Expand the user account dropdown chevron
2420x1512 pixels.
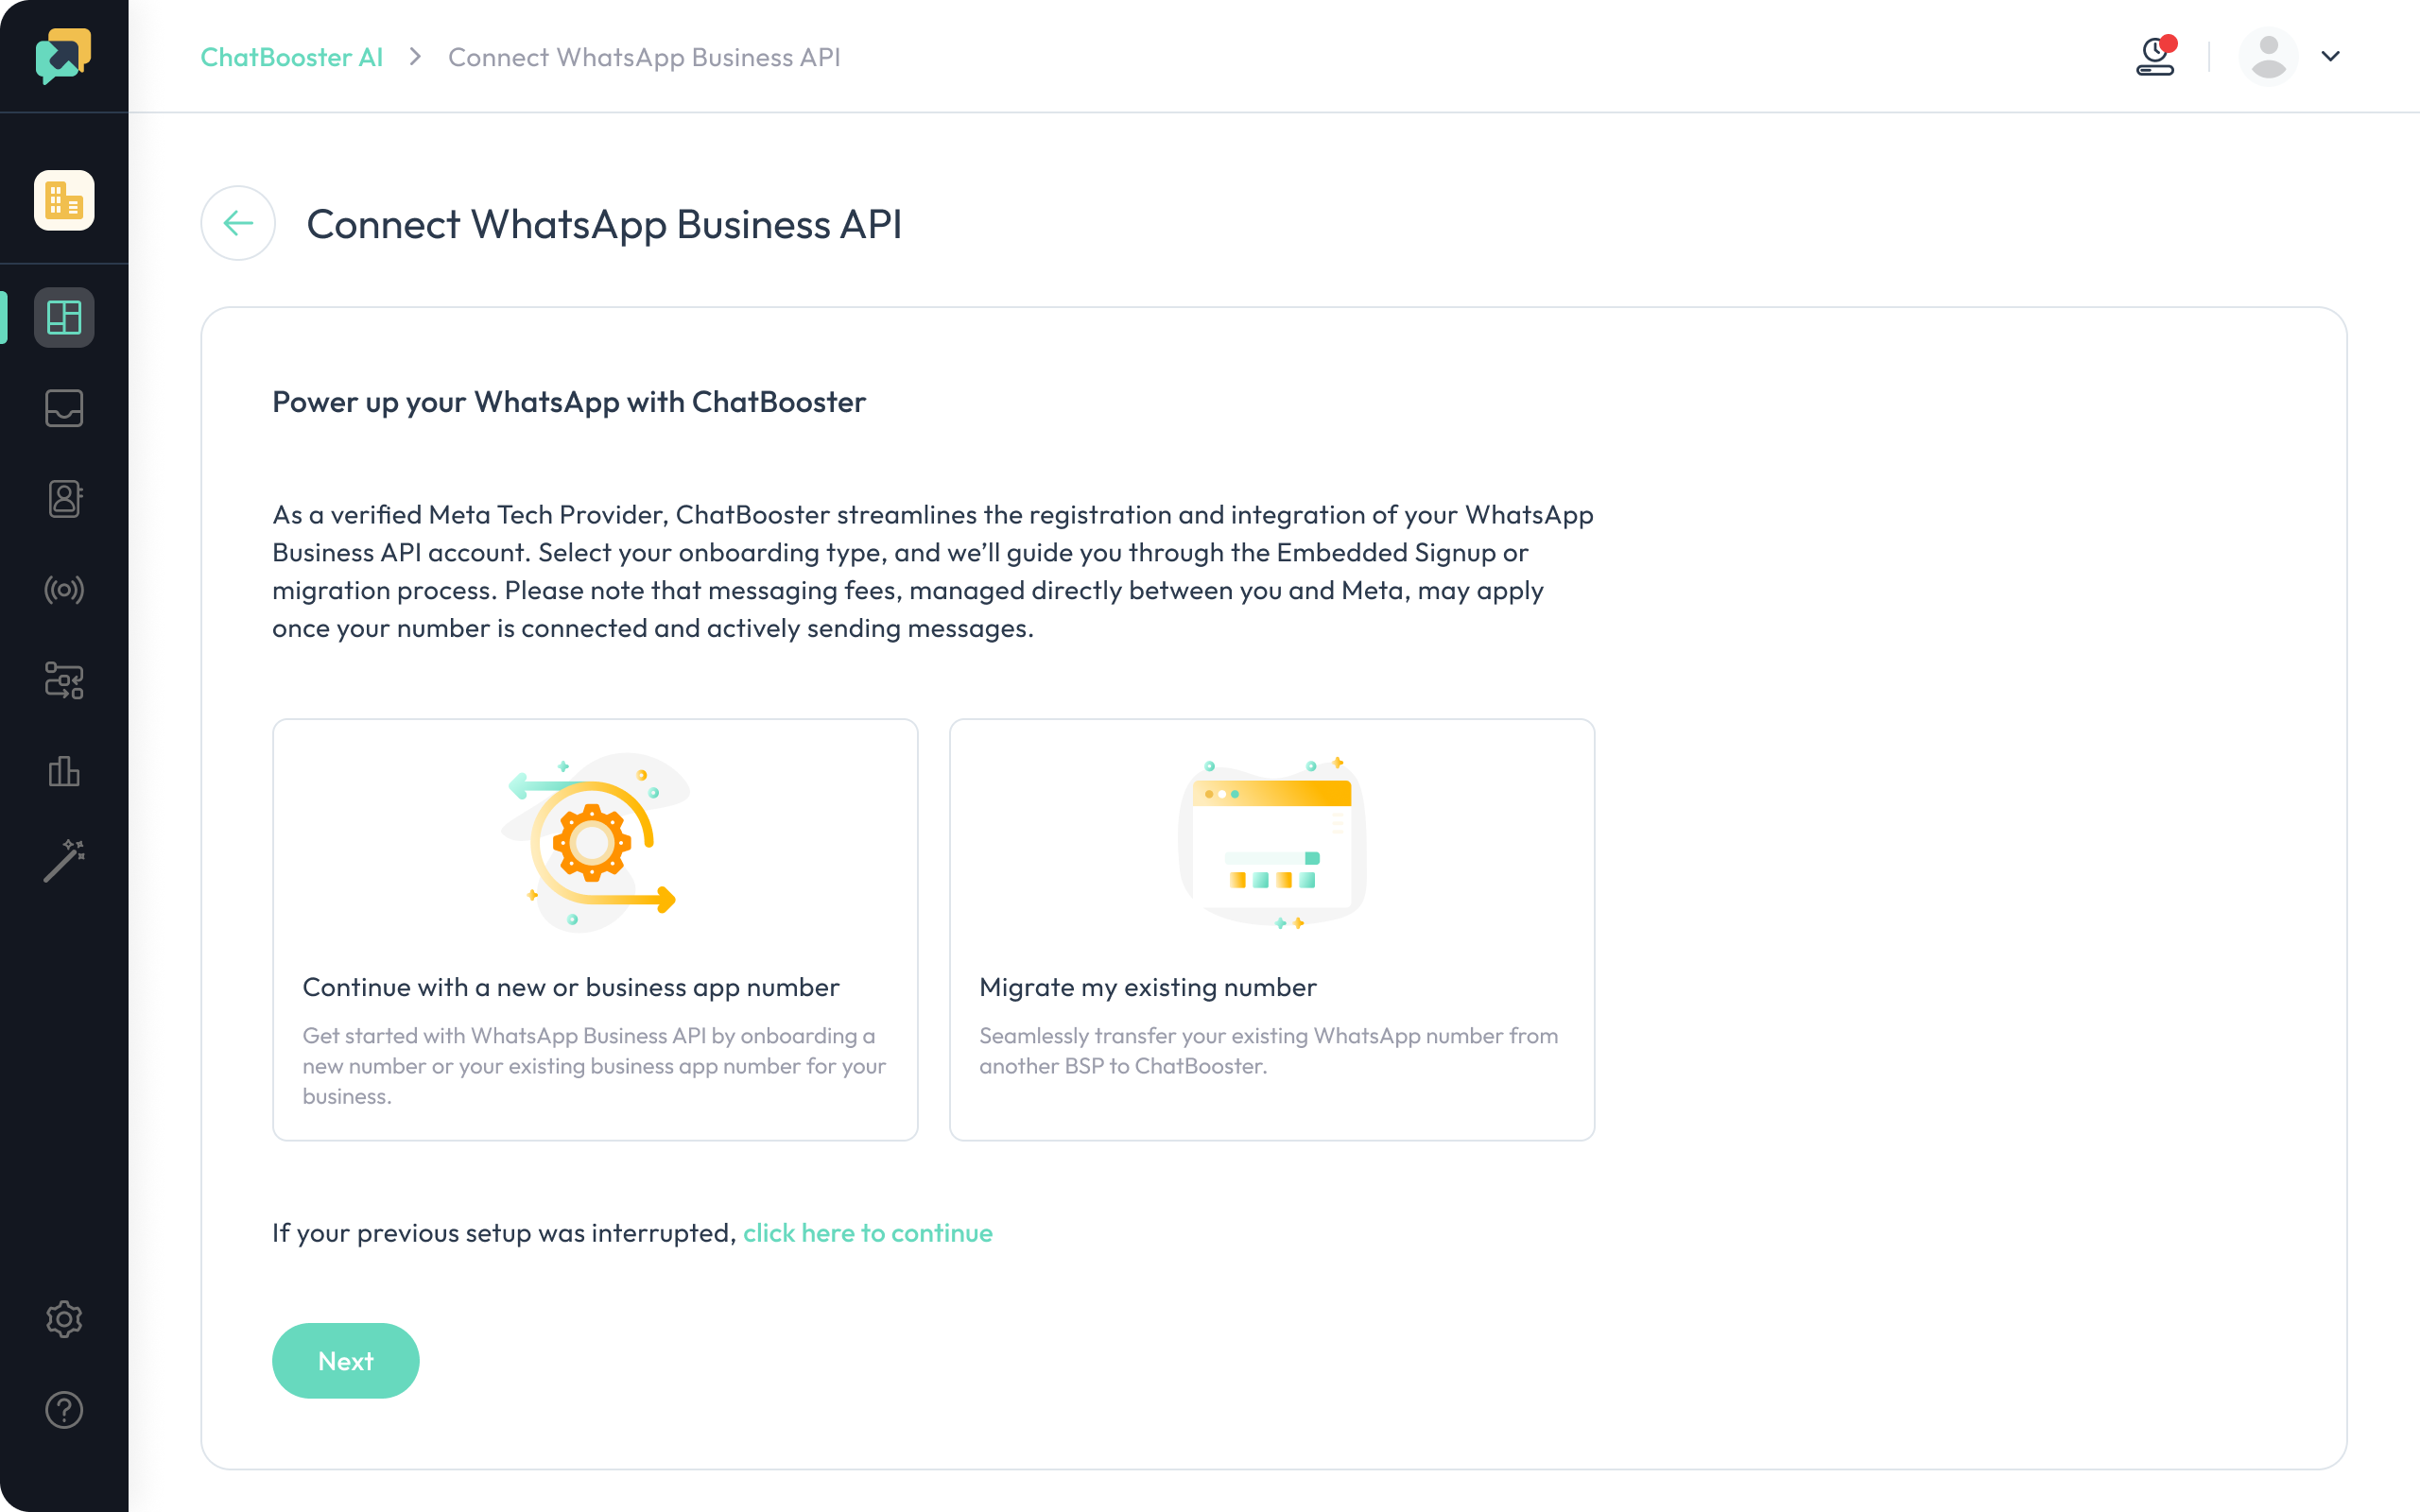click(x=2331, y=56)
